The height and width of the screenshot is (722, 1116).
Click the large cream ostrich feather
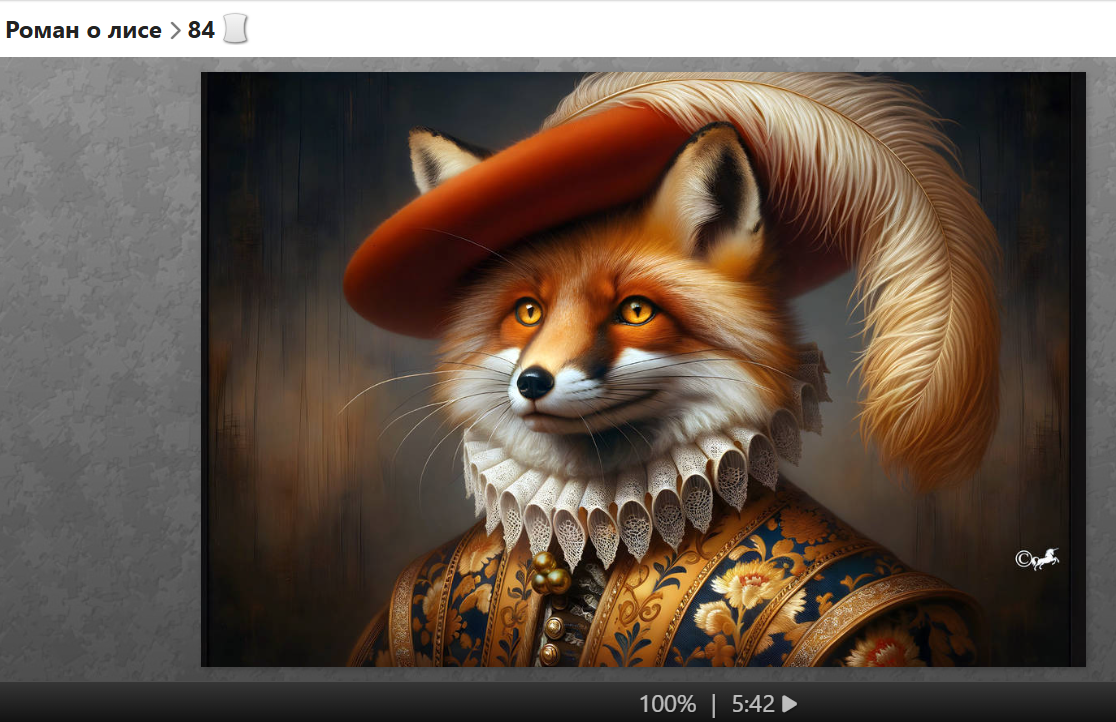tap(900, 250)
